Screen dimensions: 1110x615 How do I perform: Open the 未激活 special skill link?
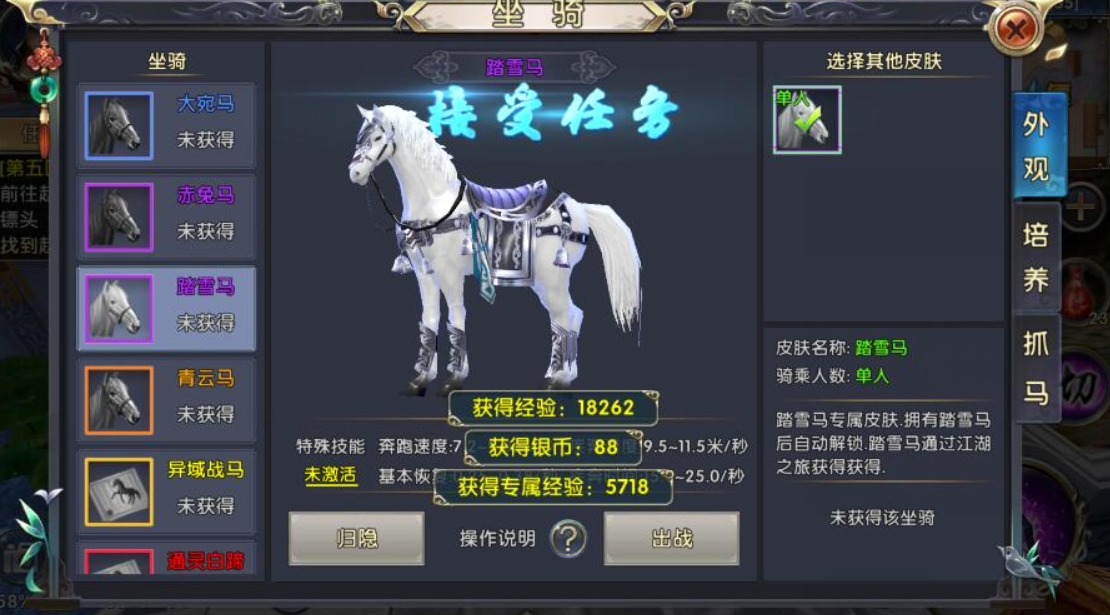331,475
